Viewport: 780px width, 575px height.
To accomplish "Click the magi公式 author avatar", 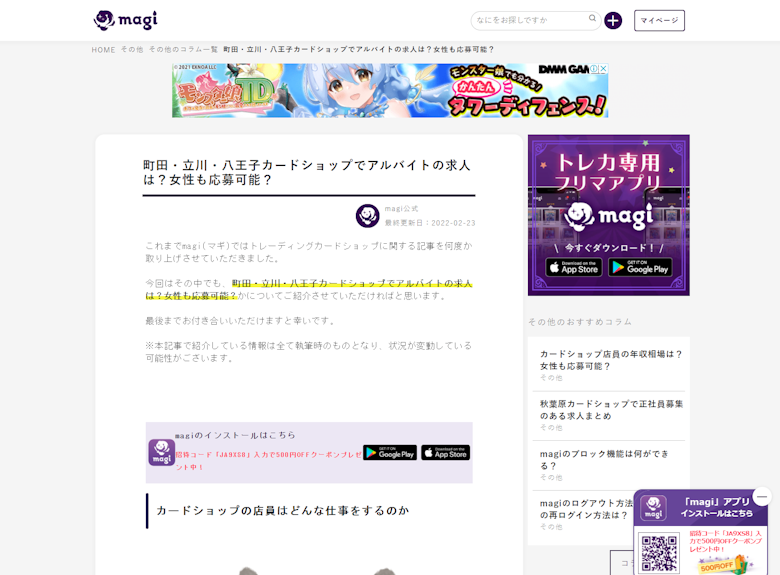I will [x=367, y=216].
